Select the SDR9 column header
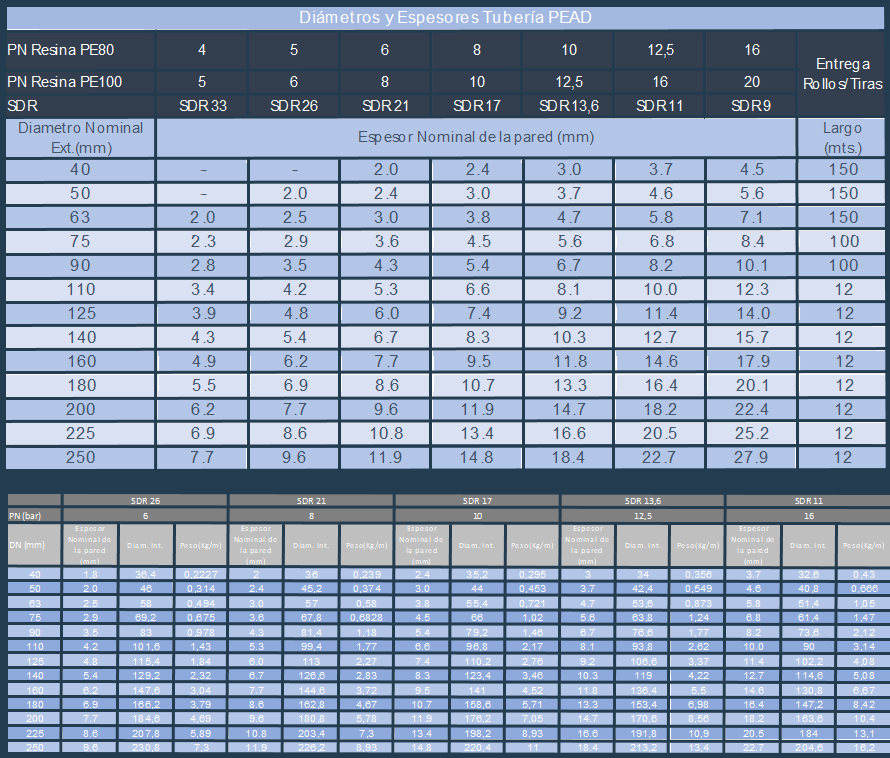This screenshot has height=758, width=890. (750, 105)
